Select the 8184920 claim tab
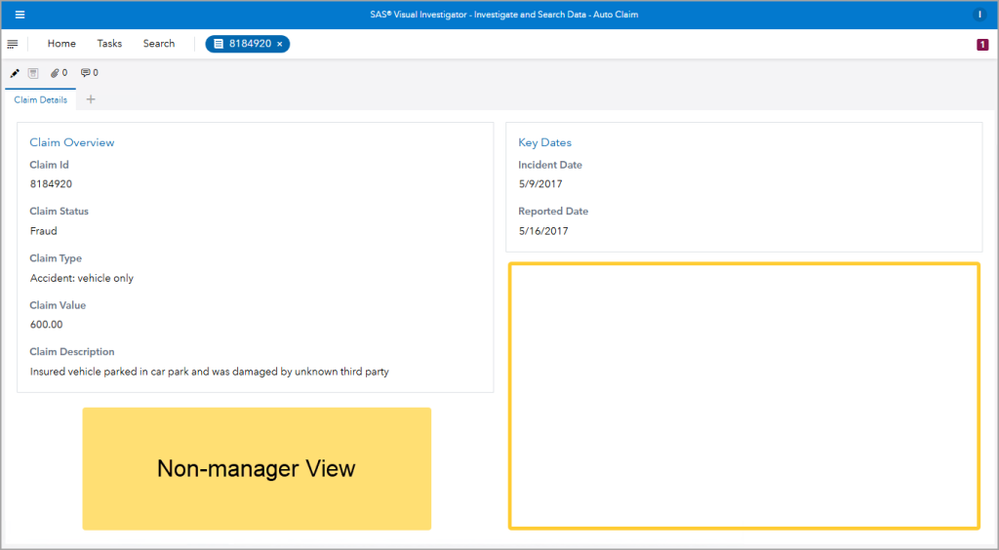The width and height of the screenshot is (999, 550). (247, 44)
